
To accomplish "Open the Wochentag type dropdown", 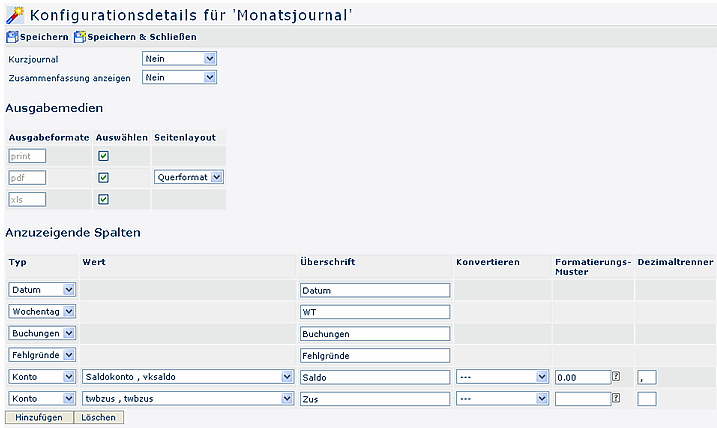I will 42,311.
